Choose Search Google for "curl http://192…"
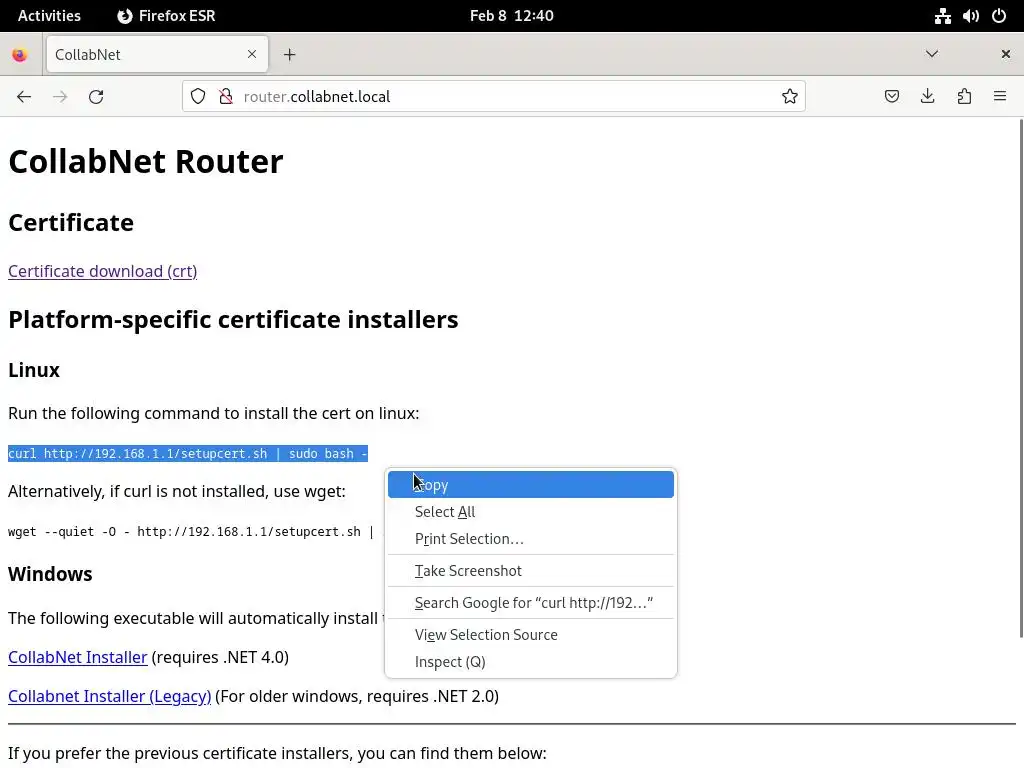Viewport: 1024px width, 768px height. pyautogui.click(x=531, y=603)
